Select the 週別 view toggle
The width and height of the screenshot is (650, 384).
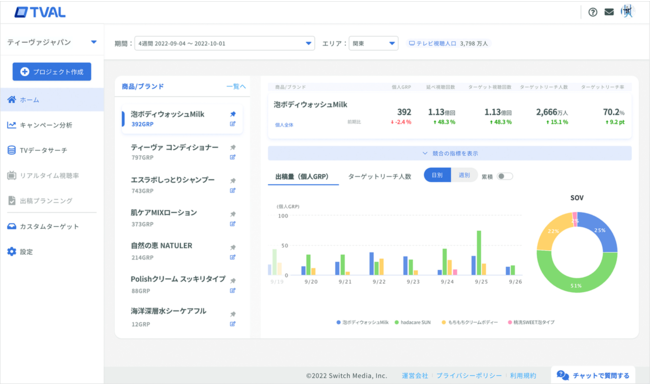(x=464, y=175)
